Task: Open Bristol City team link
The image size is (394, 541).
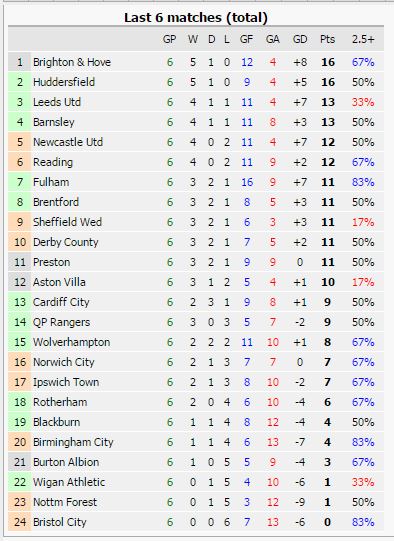Action: coord(60,522)
